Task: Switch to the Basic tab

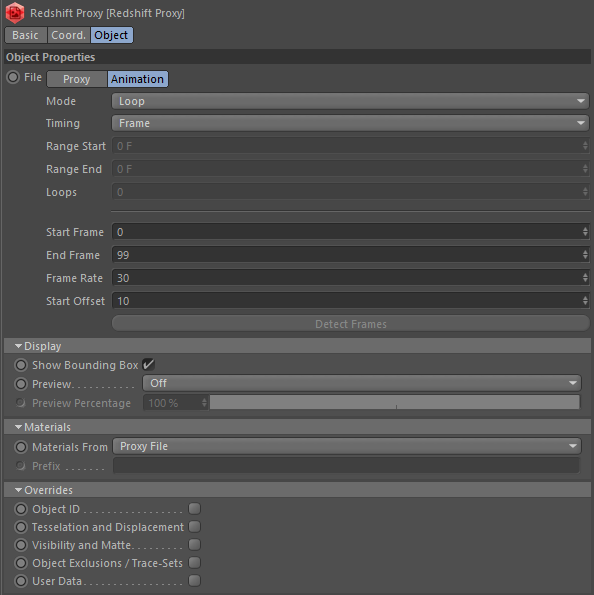Action: click(x=25, y=35)
